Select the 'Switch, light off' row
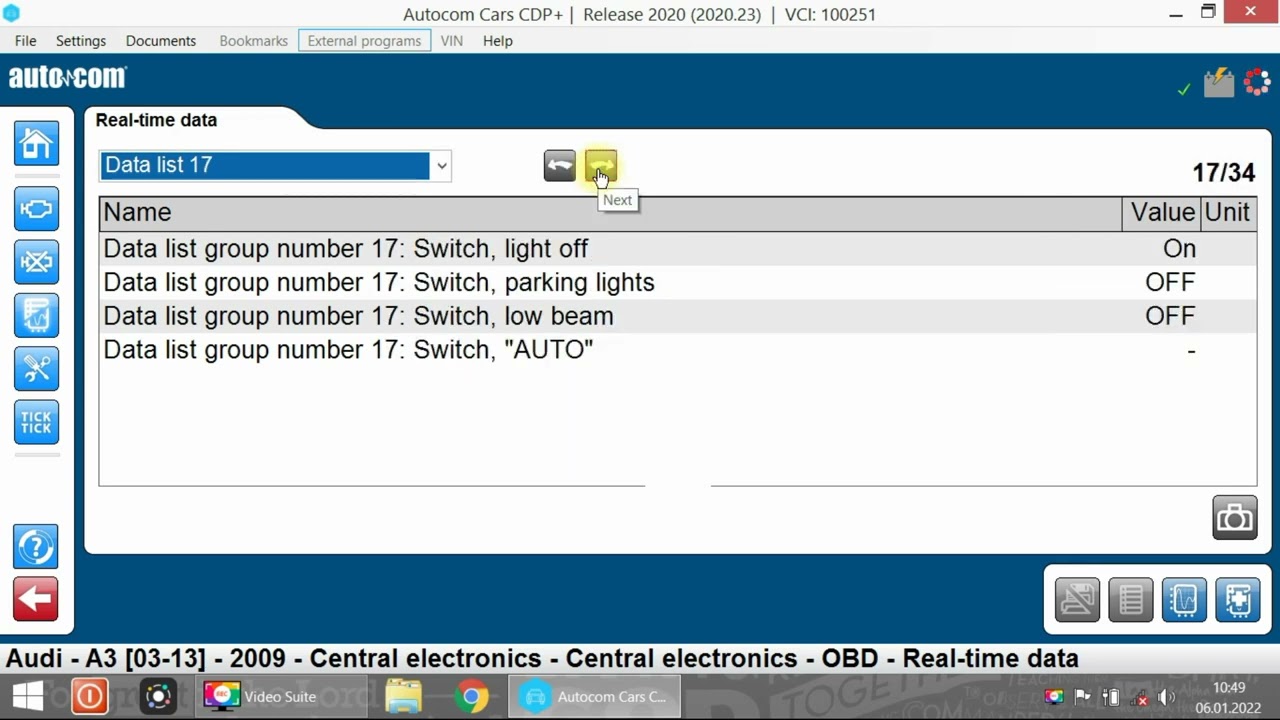Screen dimensions: 1280x720 coord(677,248)
